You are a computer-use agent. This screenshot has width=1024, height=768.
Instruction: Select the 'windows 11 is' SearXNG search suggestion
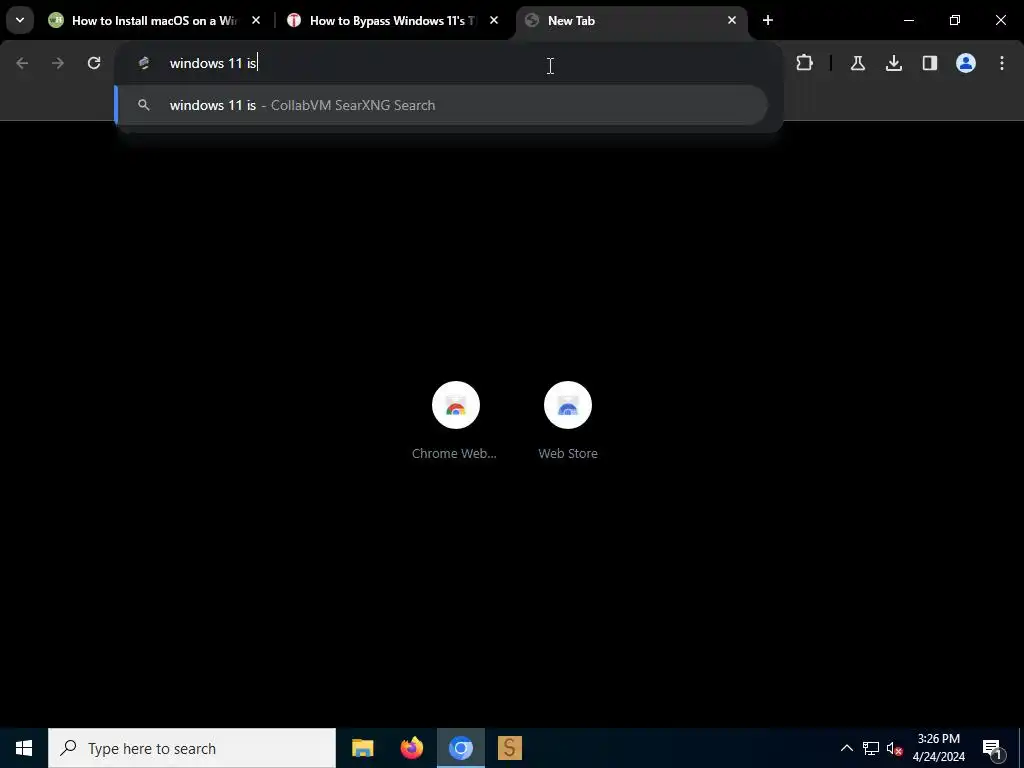[x=441, y=105]
